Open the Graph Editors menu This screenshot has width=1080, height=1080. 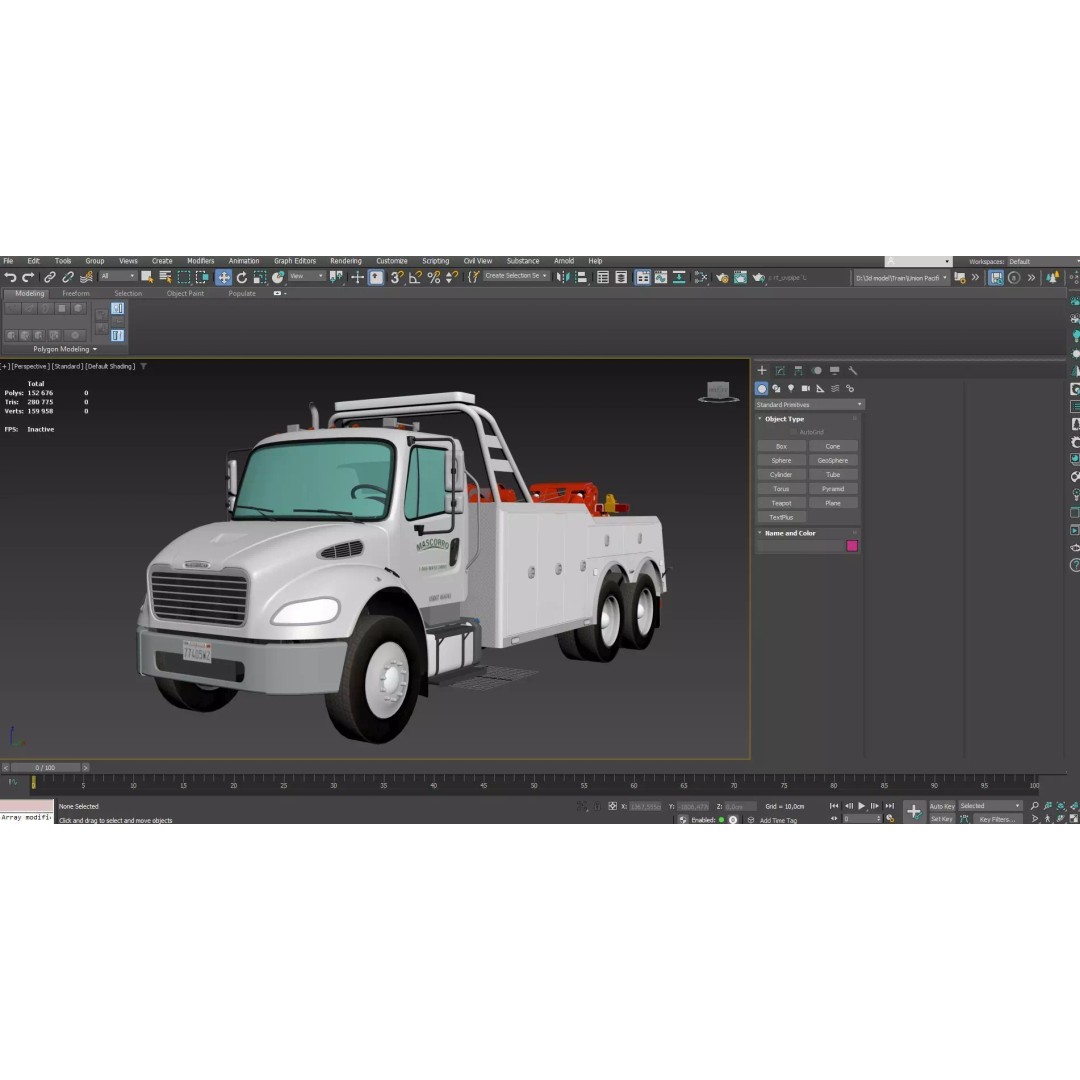(x=295, y=261)
